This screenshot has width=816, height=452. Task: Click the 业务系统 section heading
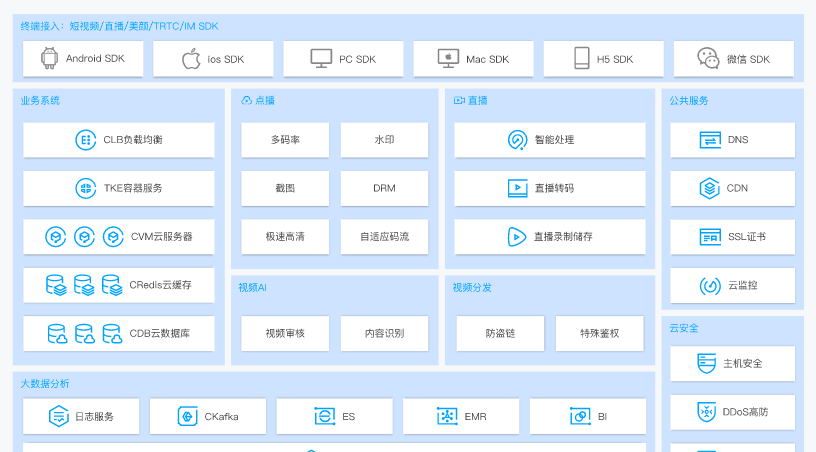[x=40, y=100]
